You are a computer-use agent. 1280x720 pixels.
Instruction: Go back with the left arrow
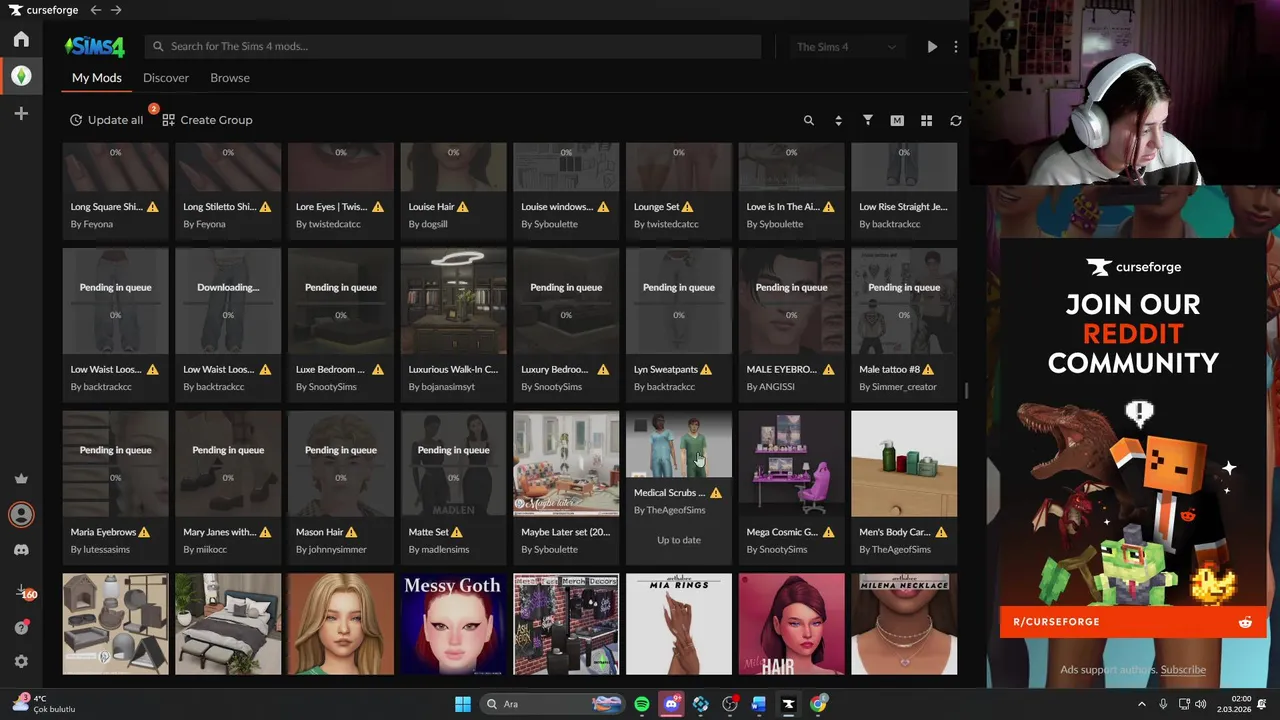pyautogui.click(x=96, y=10)
